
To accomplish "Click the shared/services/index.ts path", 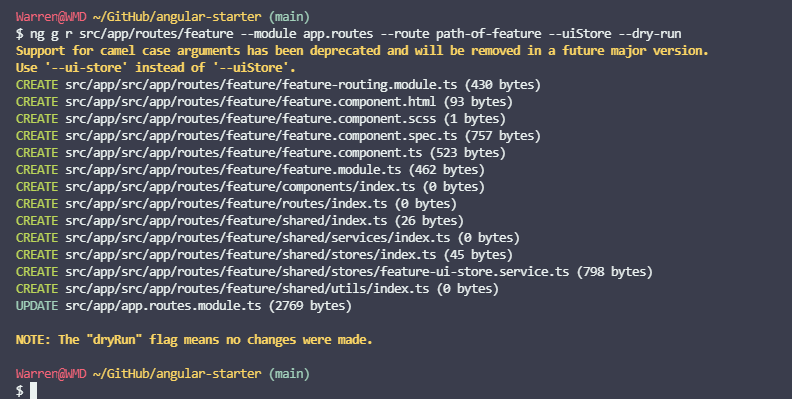I will 258,238.
